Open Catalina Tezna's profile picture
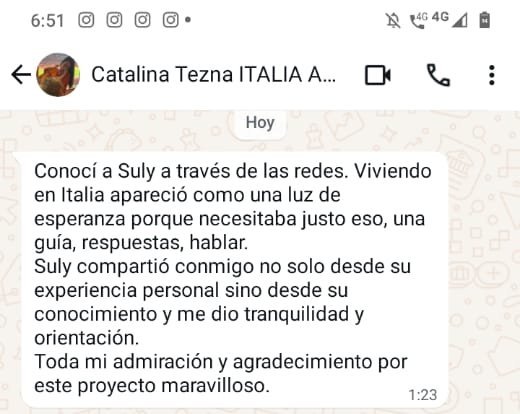Screen dimensions: 520x414 [58, 74]
